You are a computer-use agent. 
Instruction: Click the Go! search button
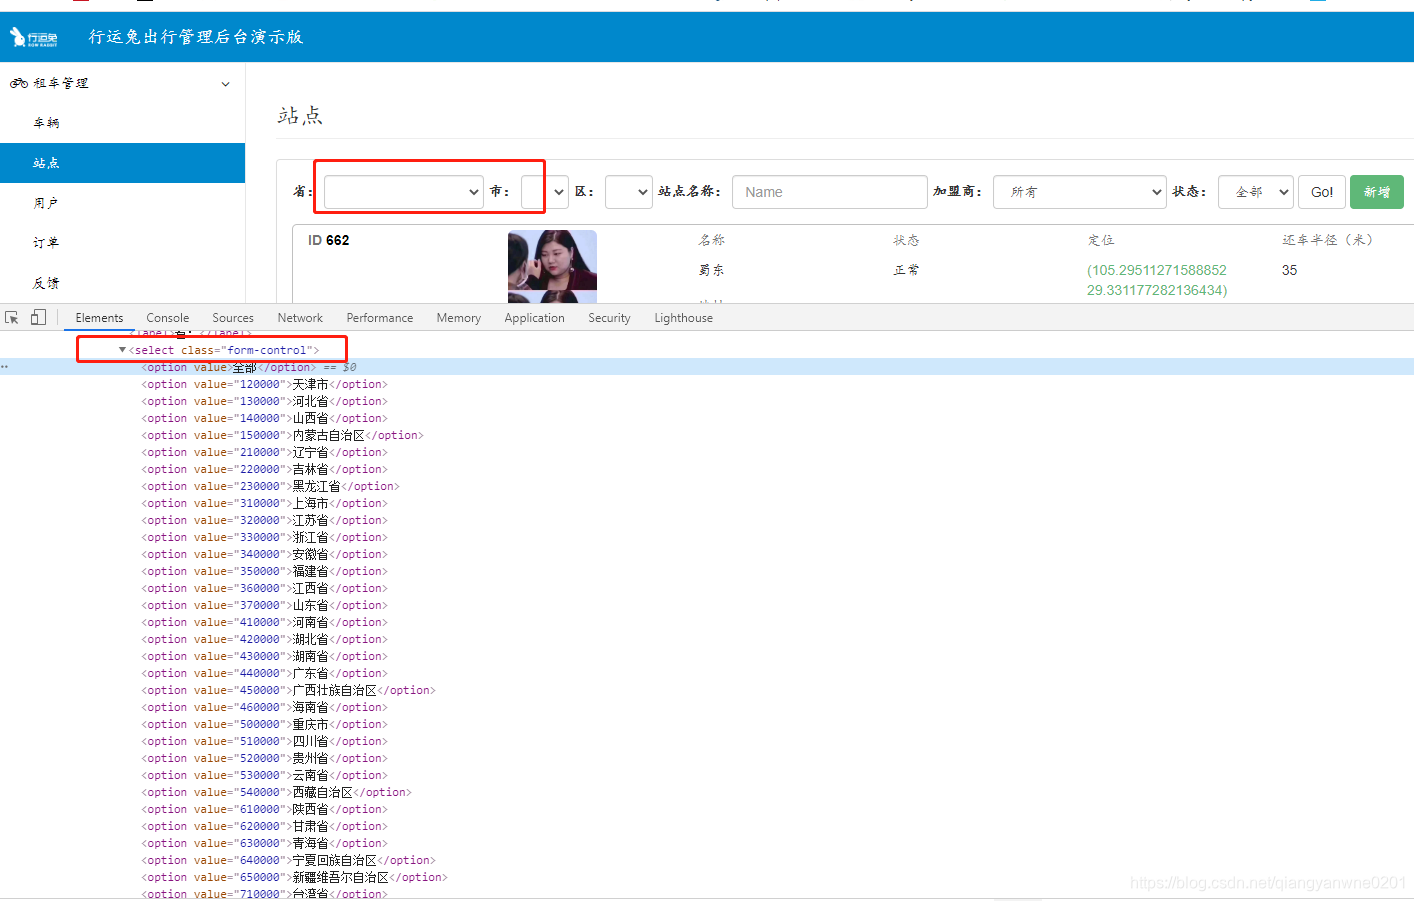(x=1322, y=192)
